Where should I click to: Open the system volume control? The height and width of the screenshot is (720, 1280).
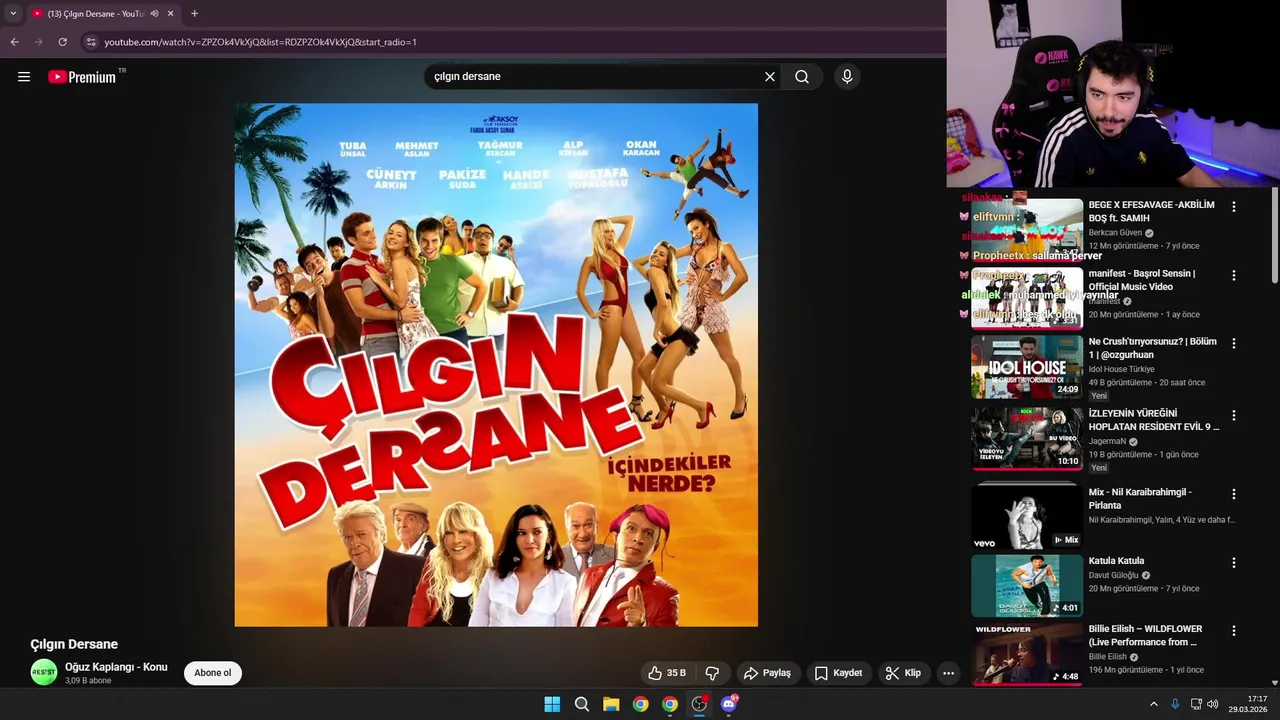tap(1213, 704)
